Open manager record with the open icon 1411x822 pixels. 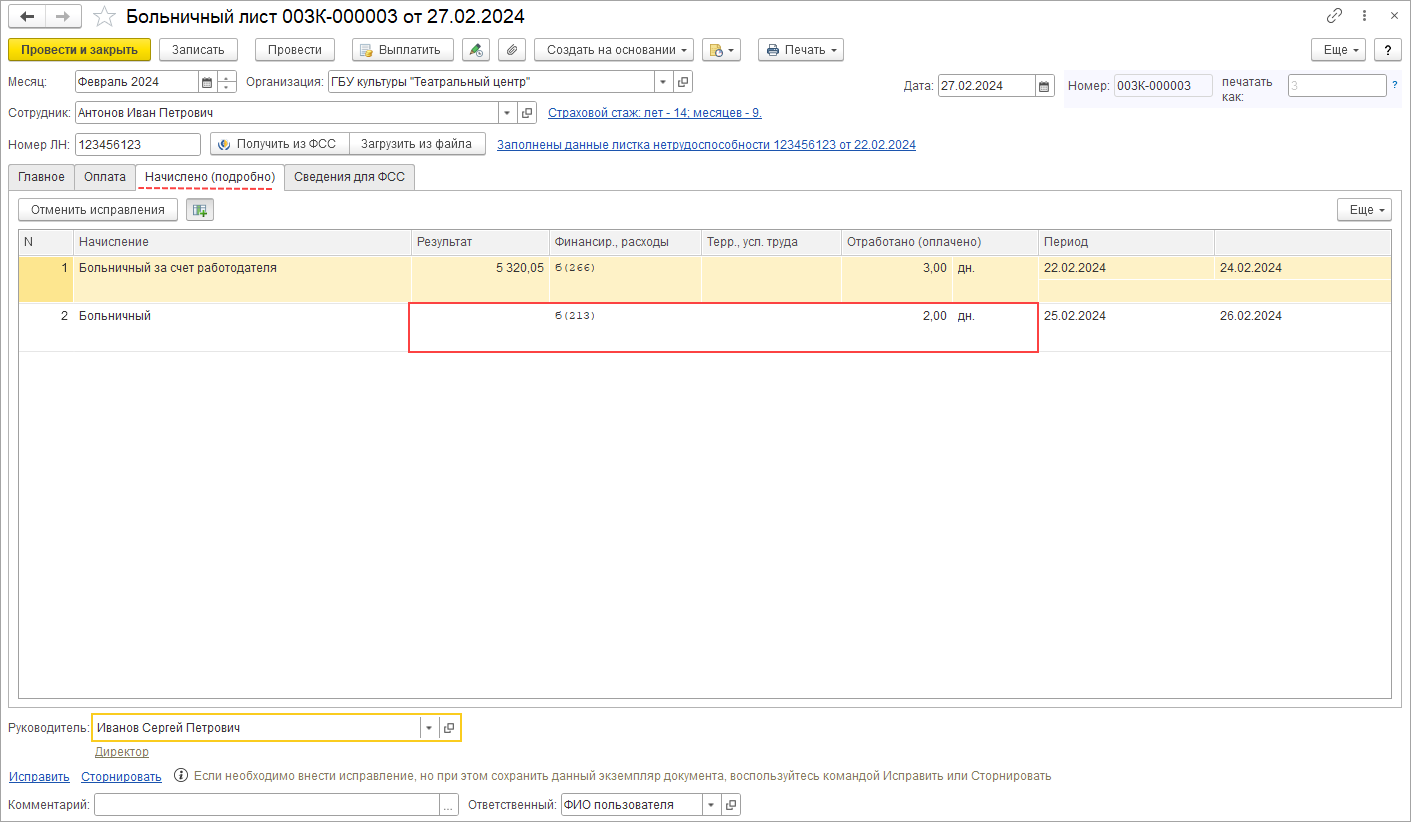coord(449,728)
